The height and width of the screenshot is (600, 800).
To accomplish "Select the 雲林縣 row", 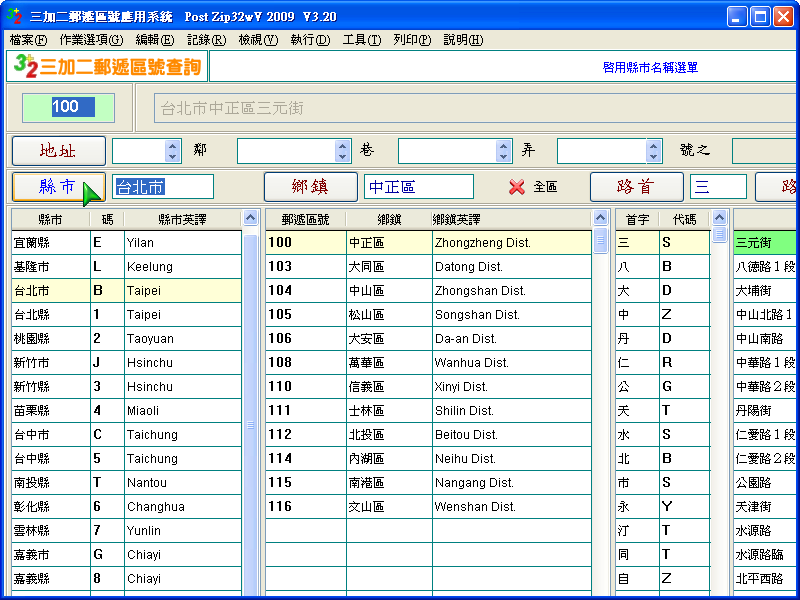I will (x=127, y=530).
